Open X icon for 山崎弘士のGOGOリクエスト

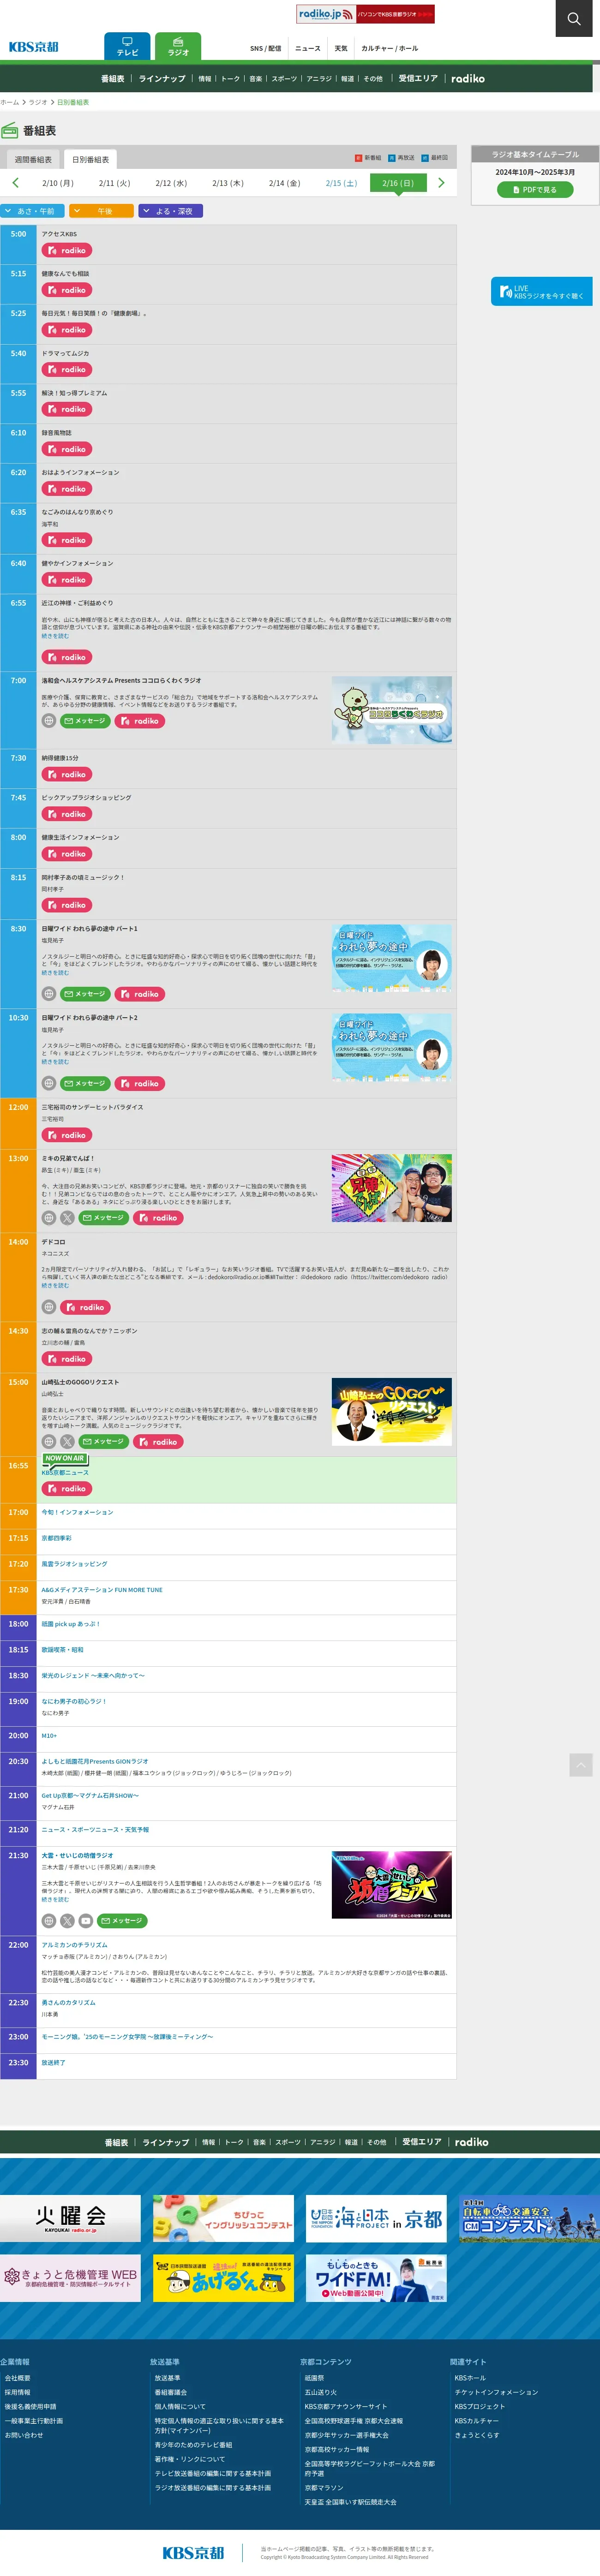67,1442
